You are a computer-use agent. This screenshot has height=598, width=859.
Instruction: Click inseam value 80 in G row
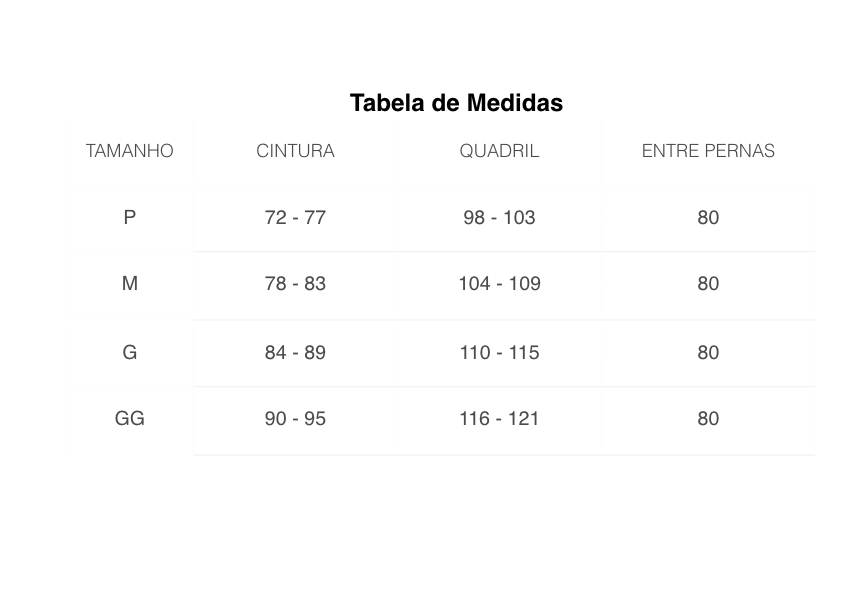[x=708, y=352]
